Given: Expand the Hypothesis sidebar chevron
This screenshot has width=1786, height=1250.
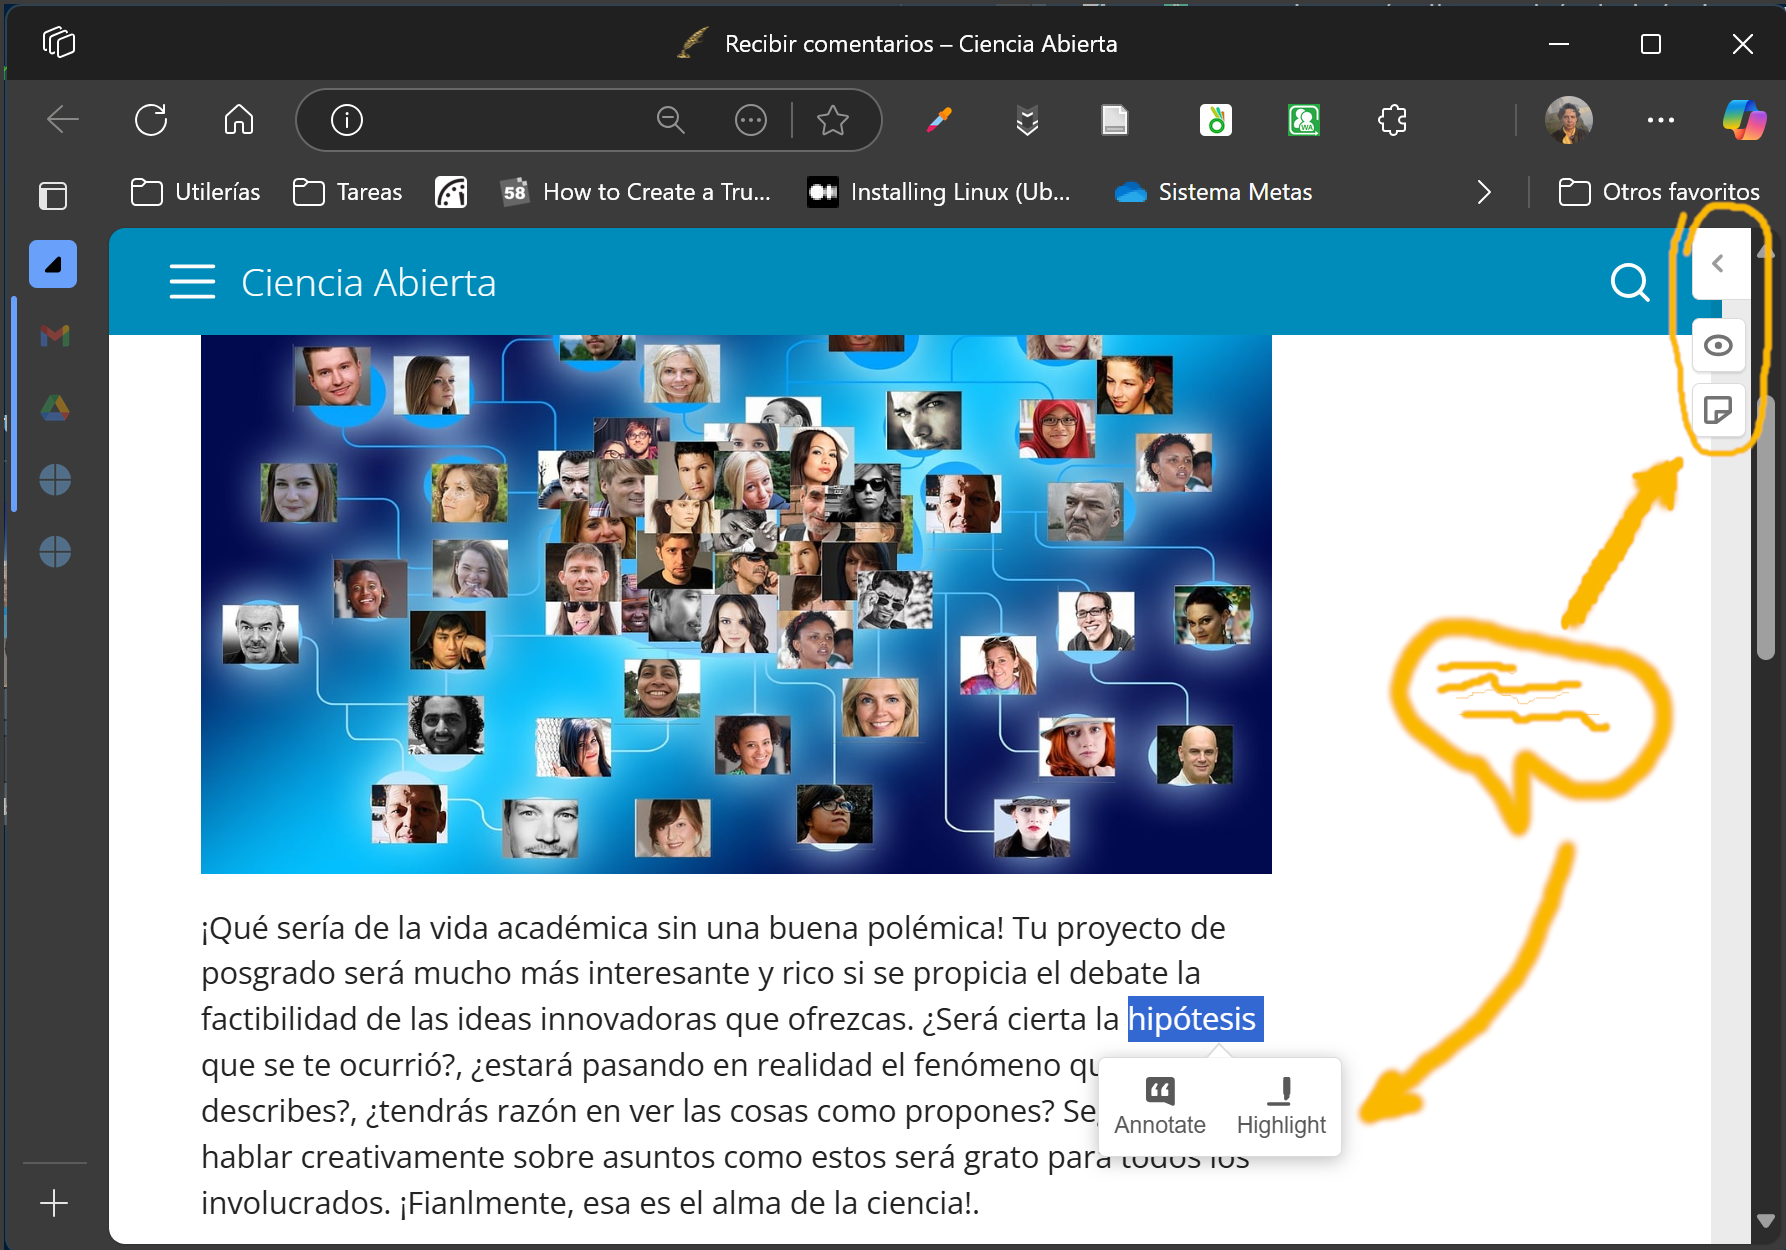Looking at the screenshot, I should click(x=1718, y=264).
